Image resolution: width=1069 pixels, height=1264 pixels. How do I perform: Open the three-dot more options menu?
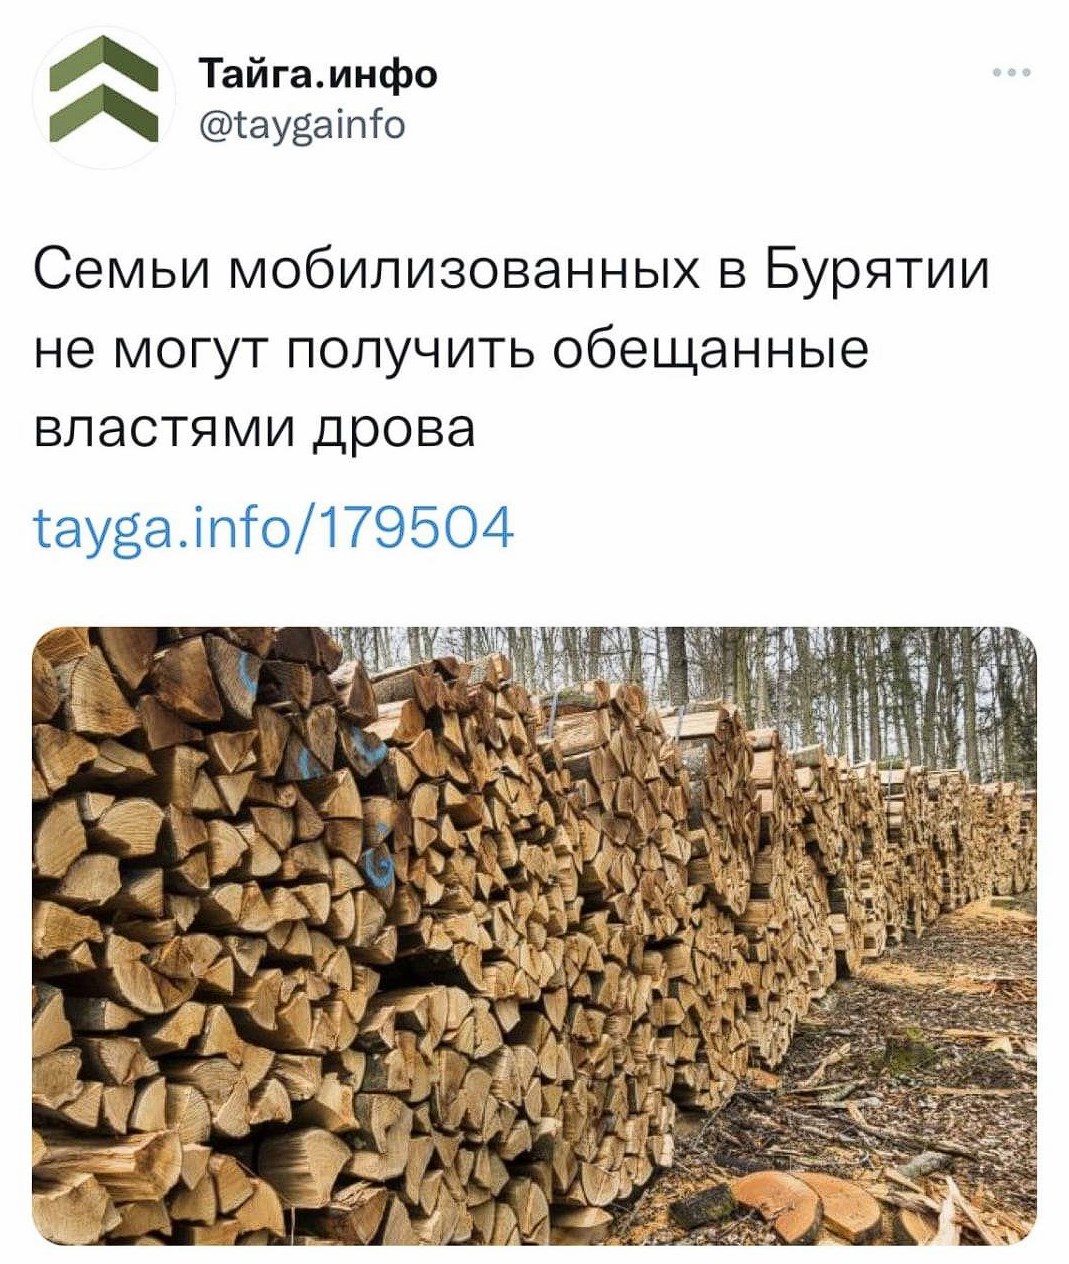point(1013,73)
